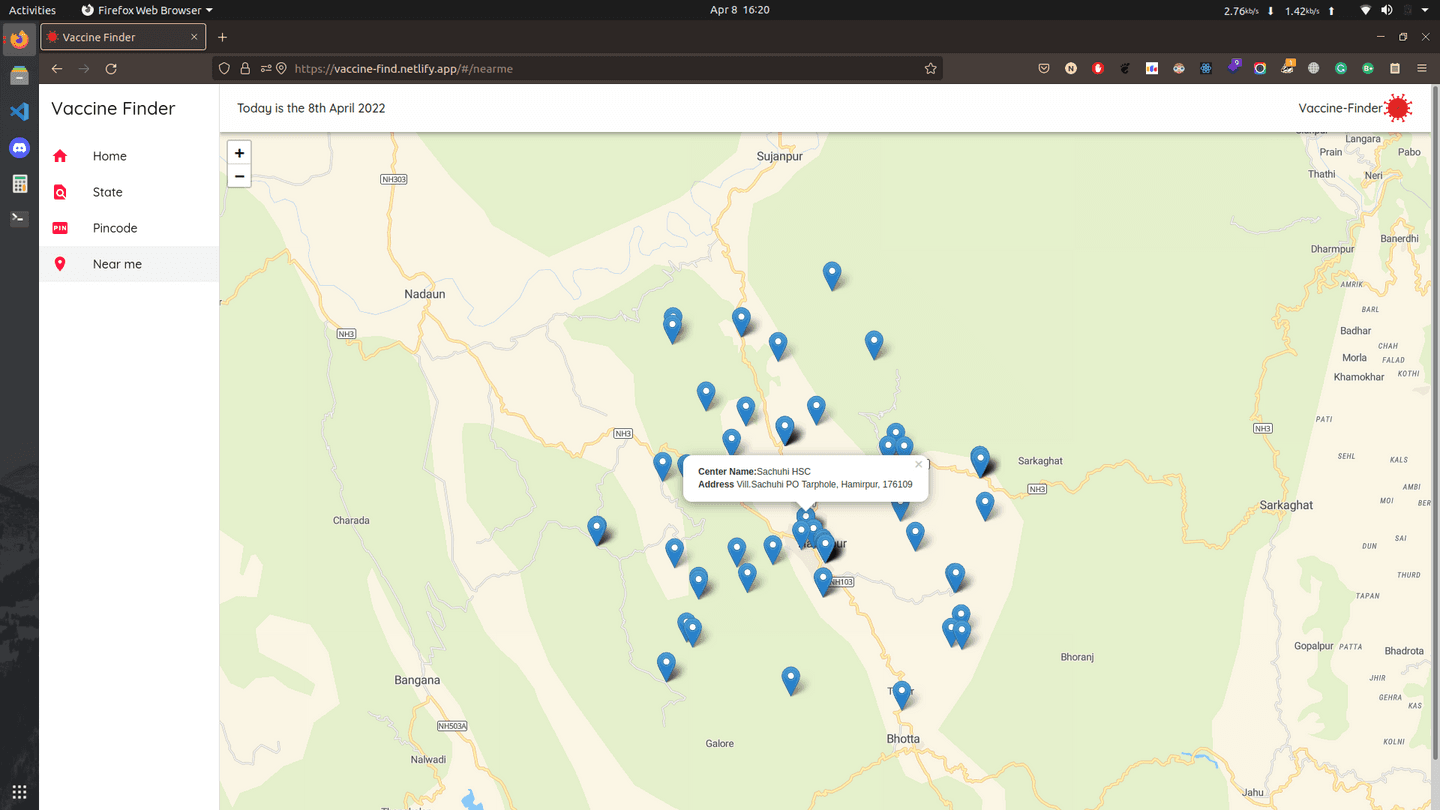Close the Vaccine Finder tab
Viewport: 1440px width, 810px height.
click(194, 37)
